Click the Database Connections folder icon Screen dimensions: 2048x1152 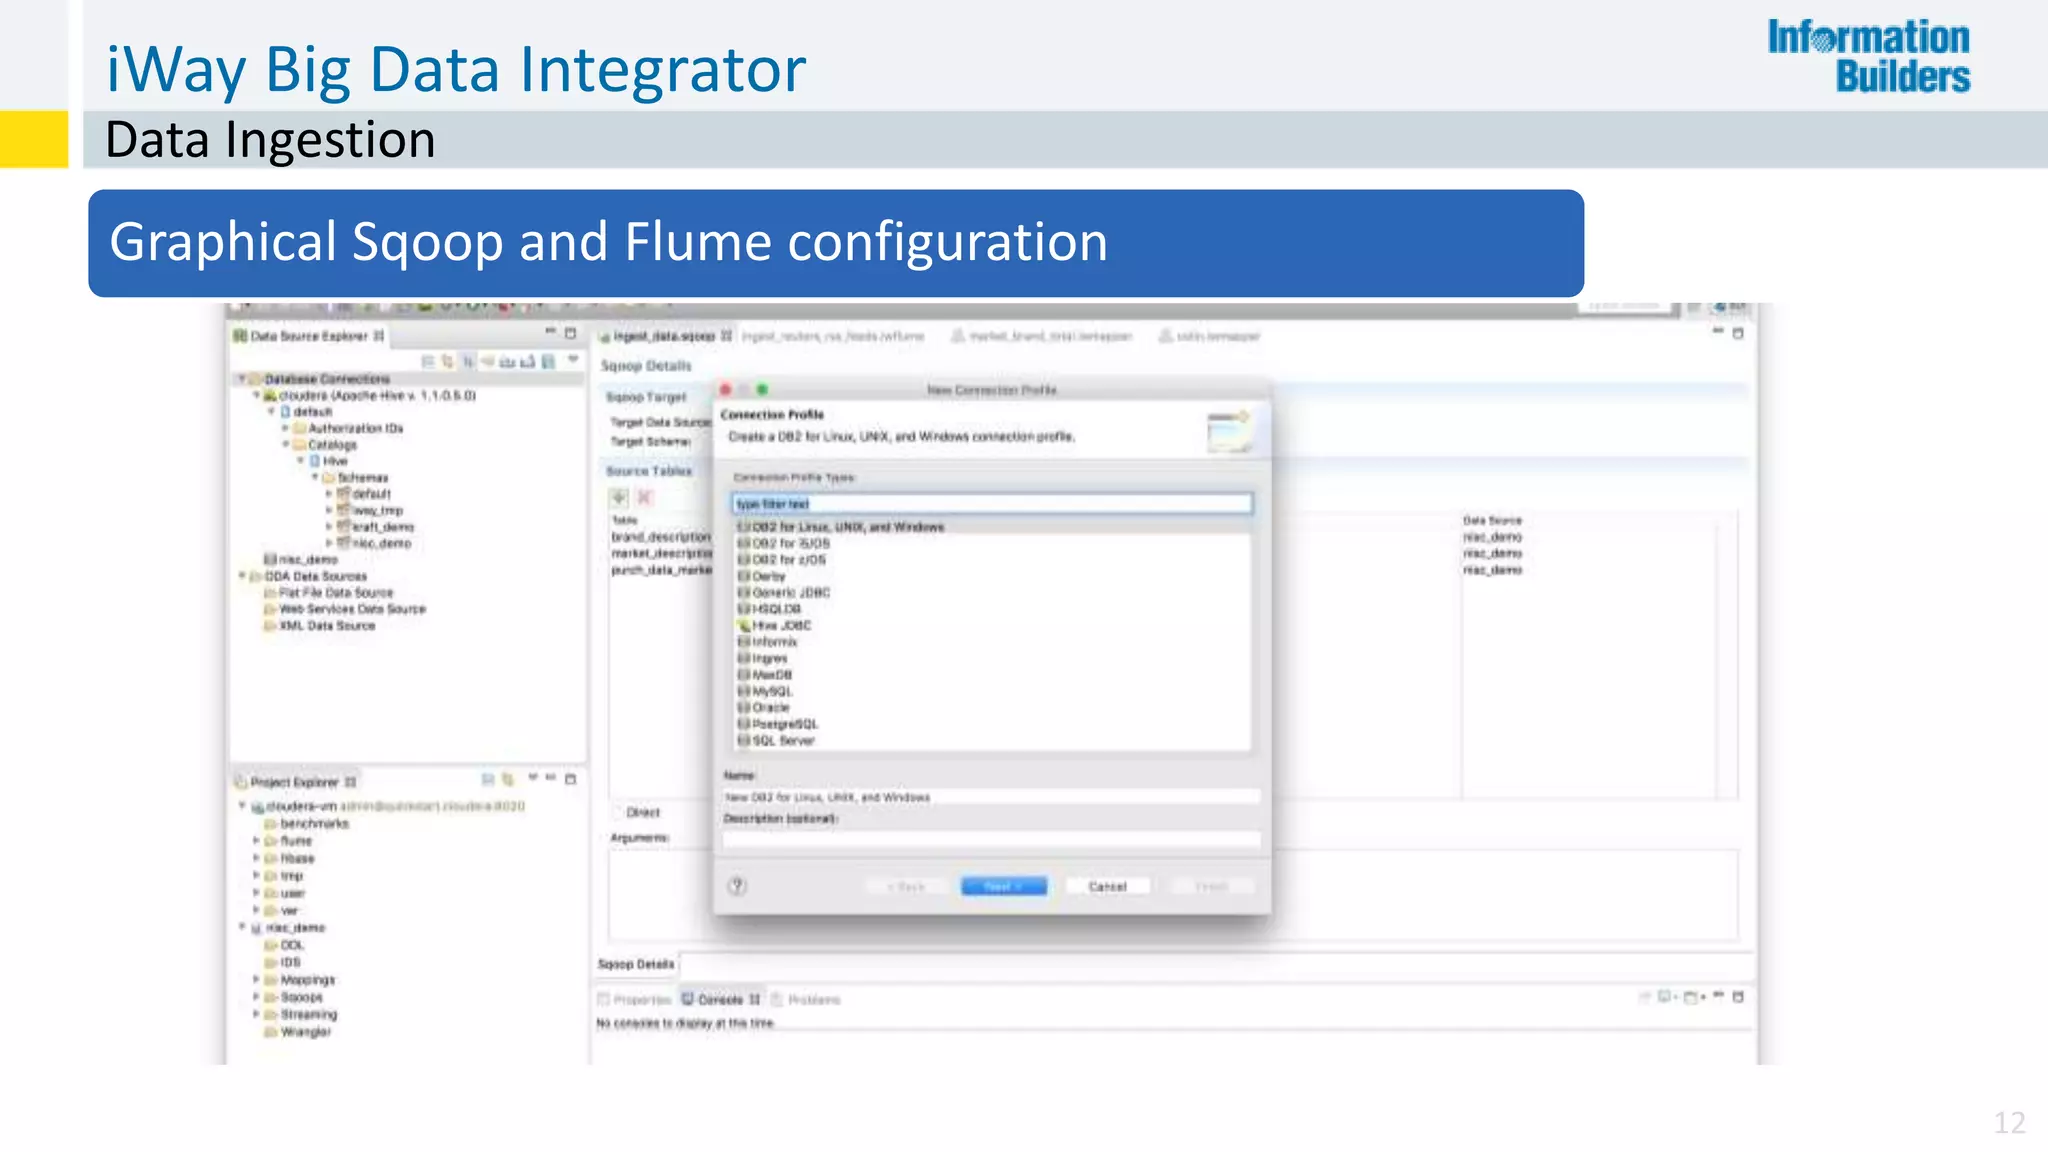256,379
